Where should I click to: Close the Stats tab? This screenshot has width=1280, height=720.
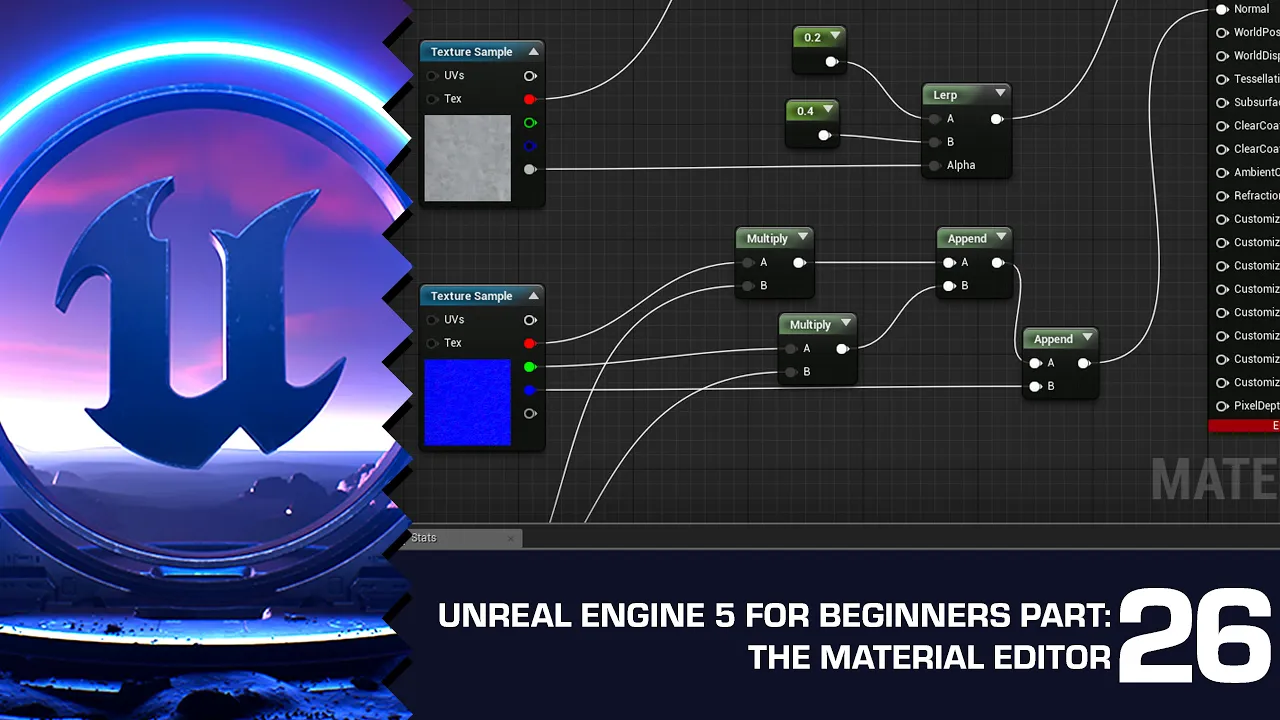point(510,538)
